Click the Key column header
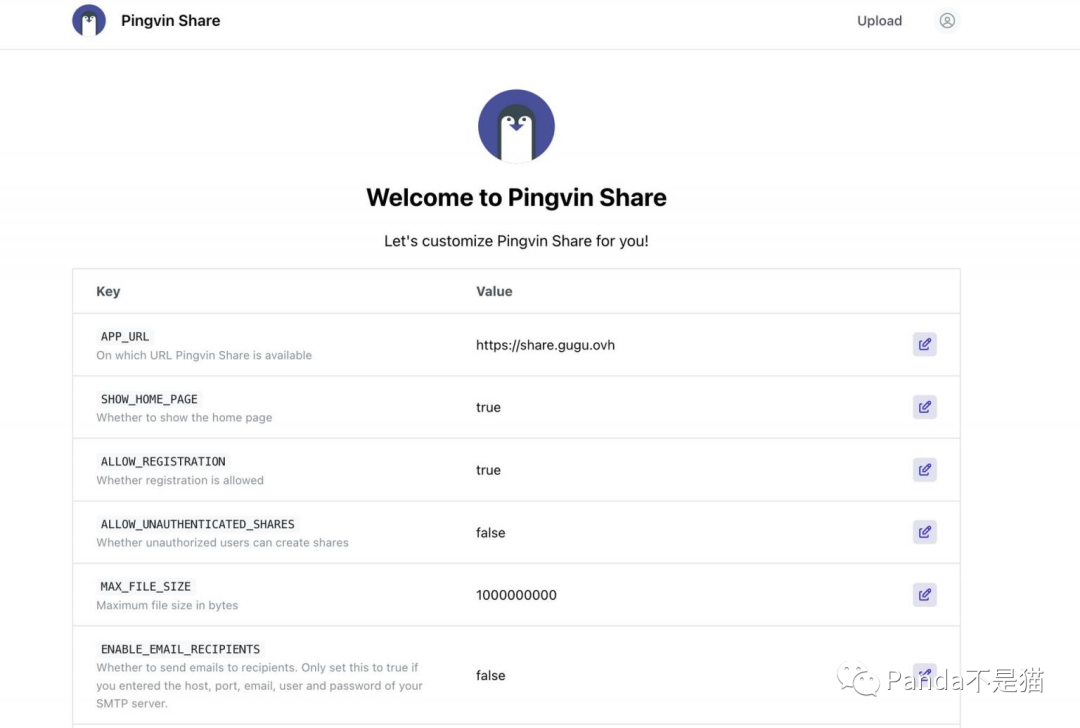 point(108,291)
